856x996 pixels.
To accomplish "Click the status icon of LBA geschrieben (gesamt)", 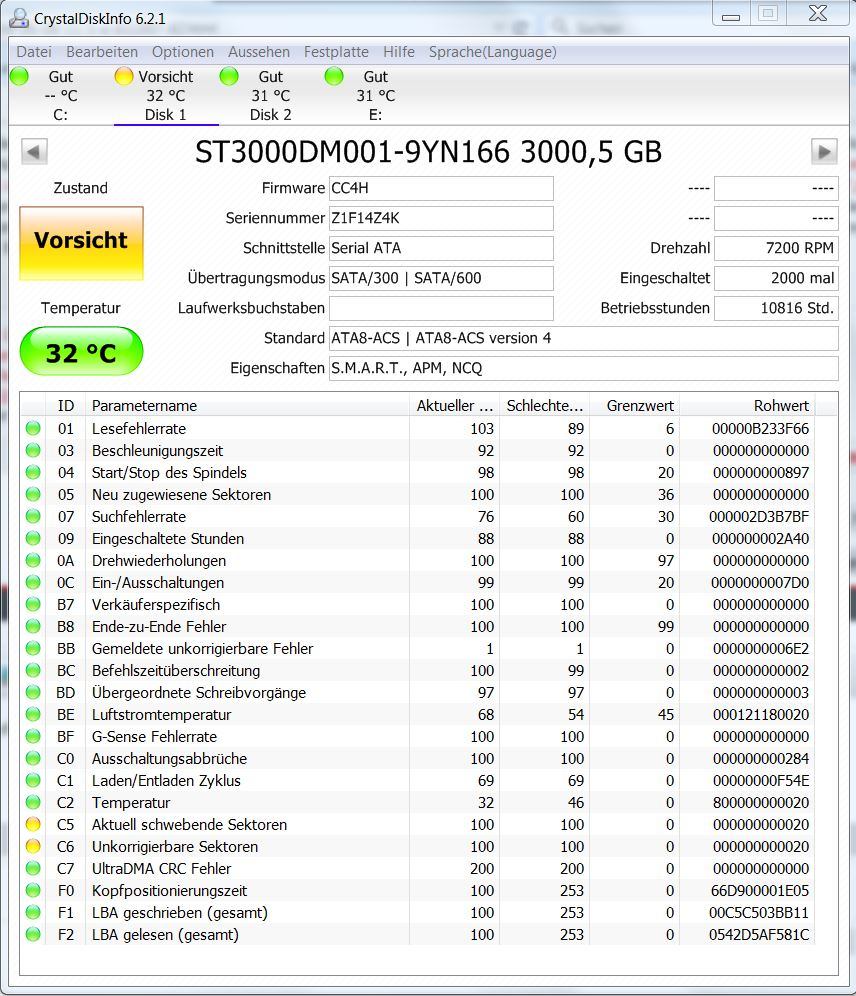I will tap(33, 913).
